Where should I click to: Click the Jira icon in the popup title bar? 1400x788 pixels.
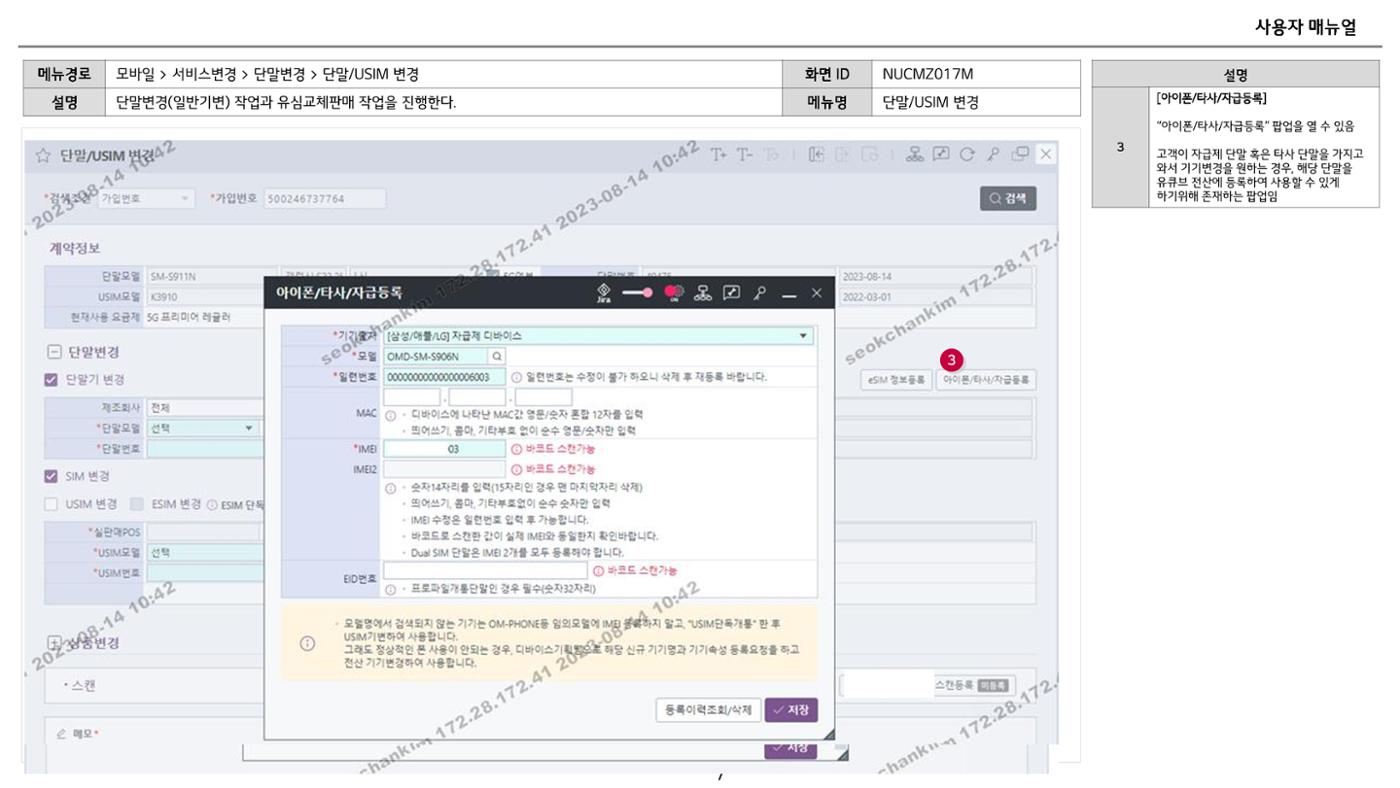[x=603, y=292]
